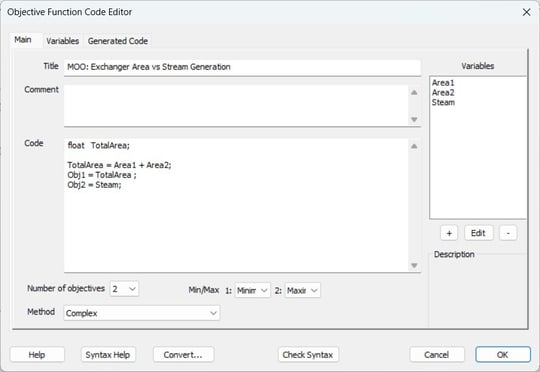
Task: Click the line 'Obj1 = TotalArea ;'
Action: 102,175
